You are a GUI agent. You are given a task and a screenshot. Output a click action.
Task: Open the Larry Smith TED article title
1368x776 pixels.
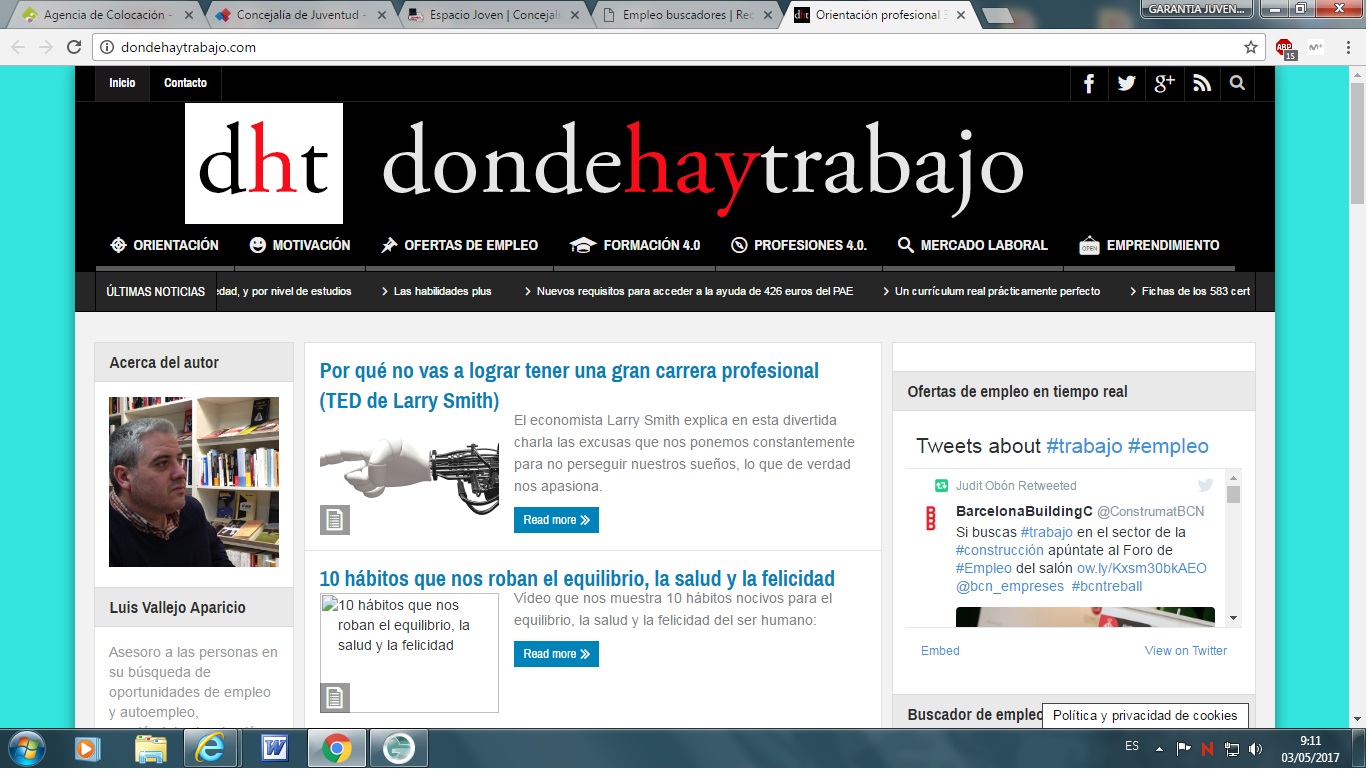[x=569, y=385]
